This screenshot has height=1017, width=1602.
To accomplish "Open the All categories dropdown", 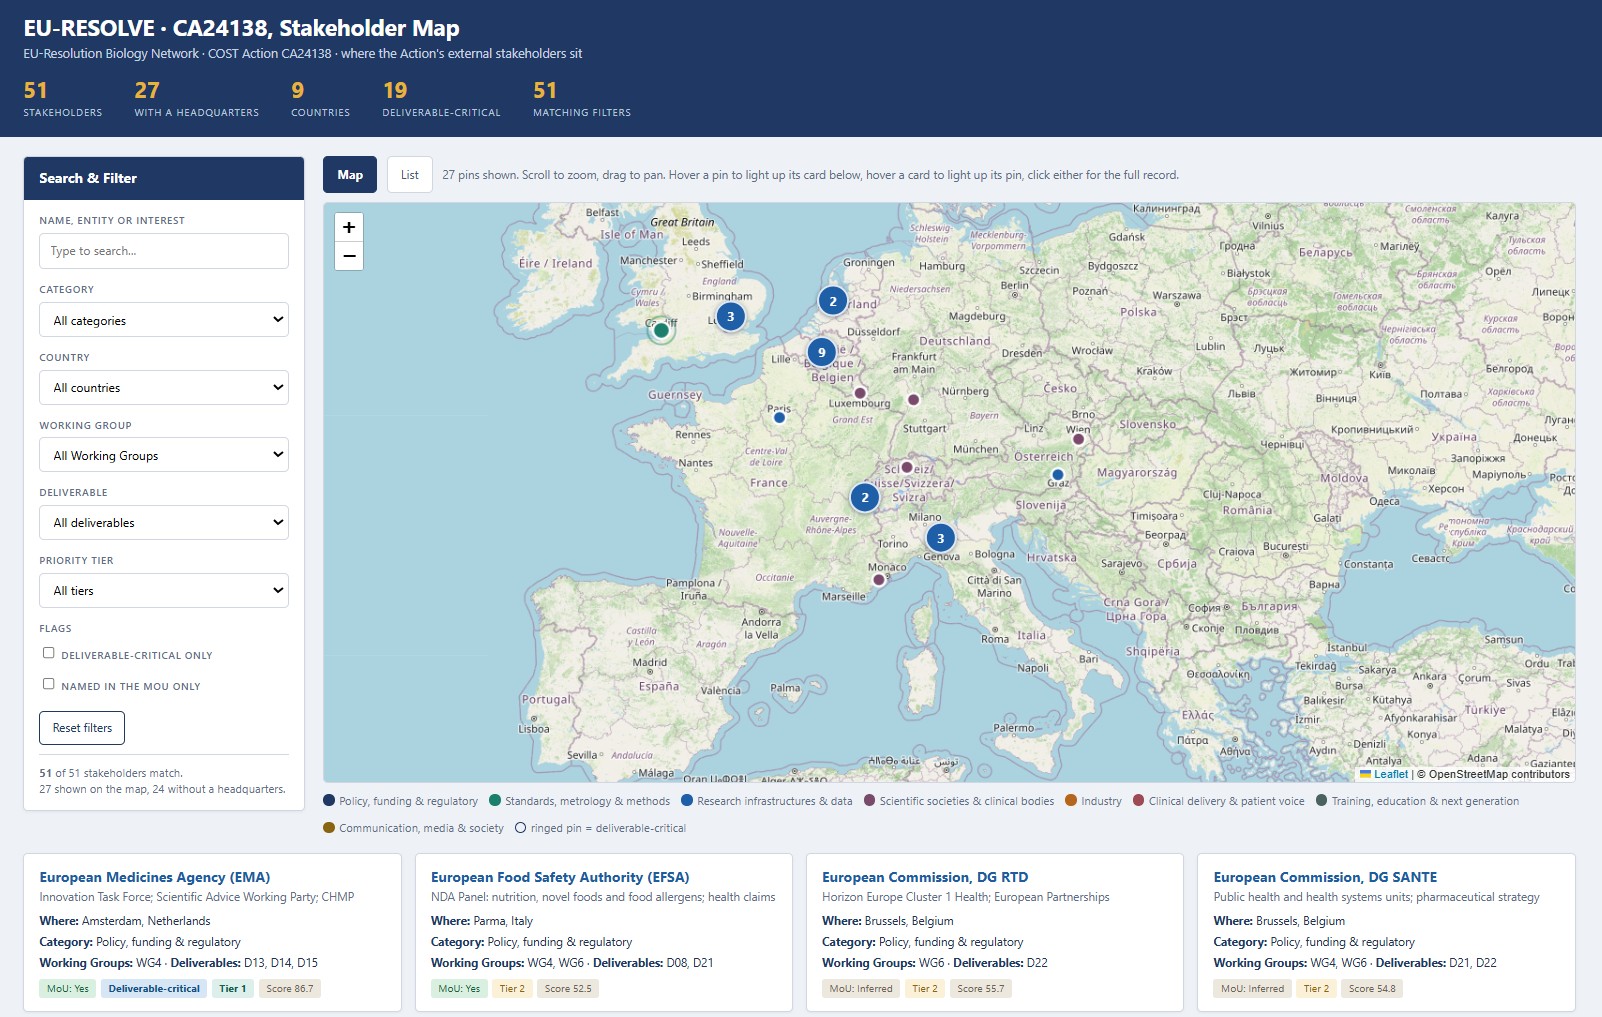I will click(164, 320).
